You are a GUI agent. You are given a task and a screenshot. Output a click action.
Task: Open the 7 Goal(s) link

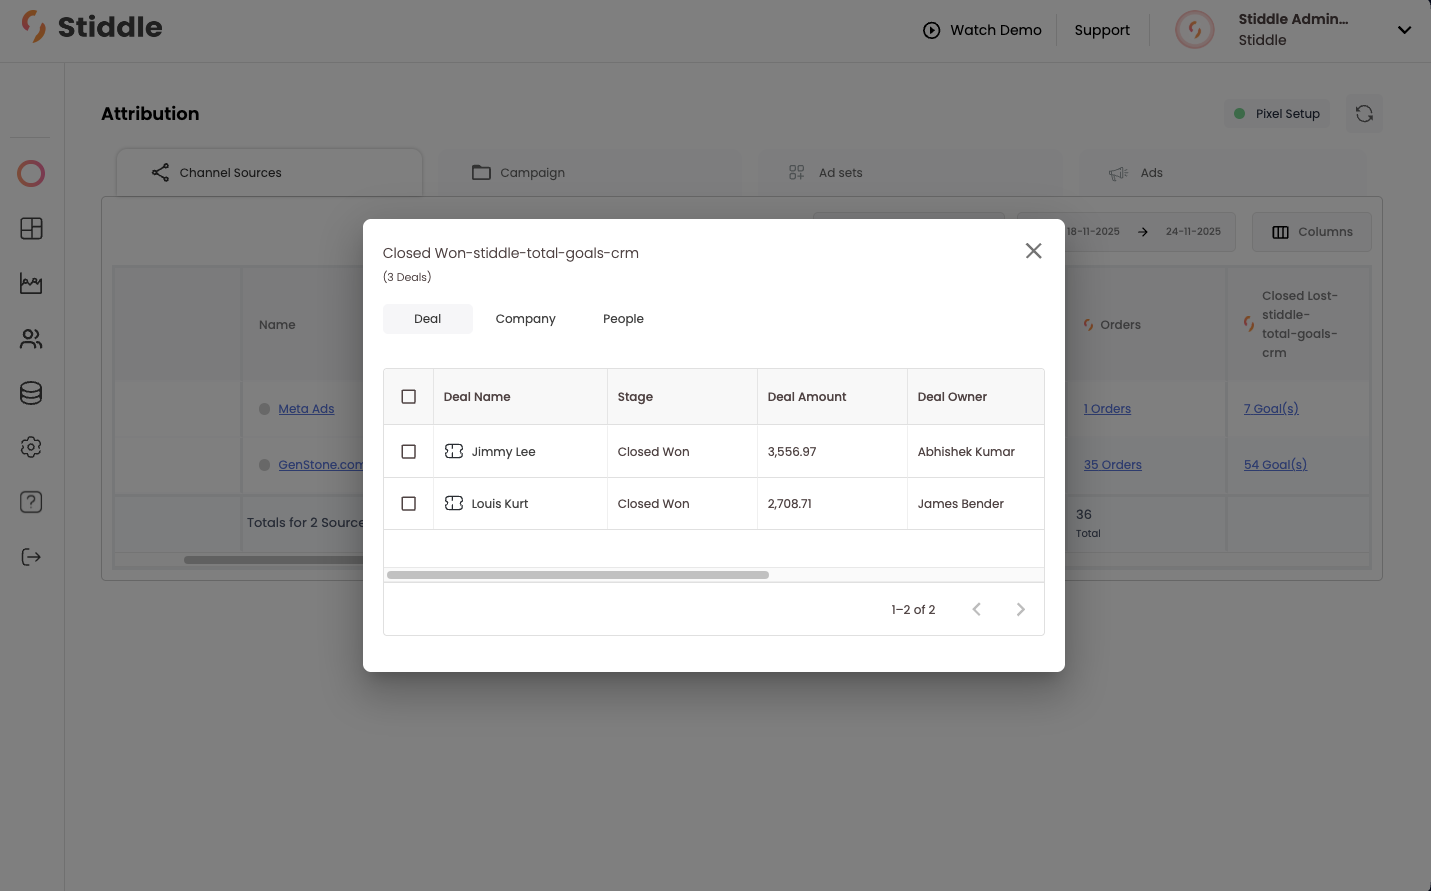tap(1271, 409)
